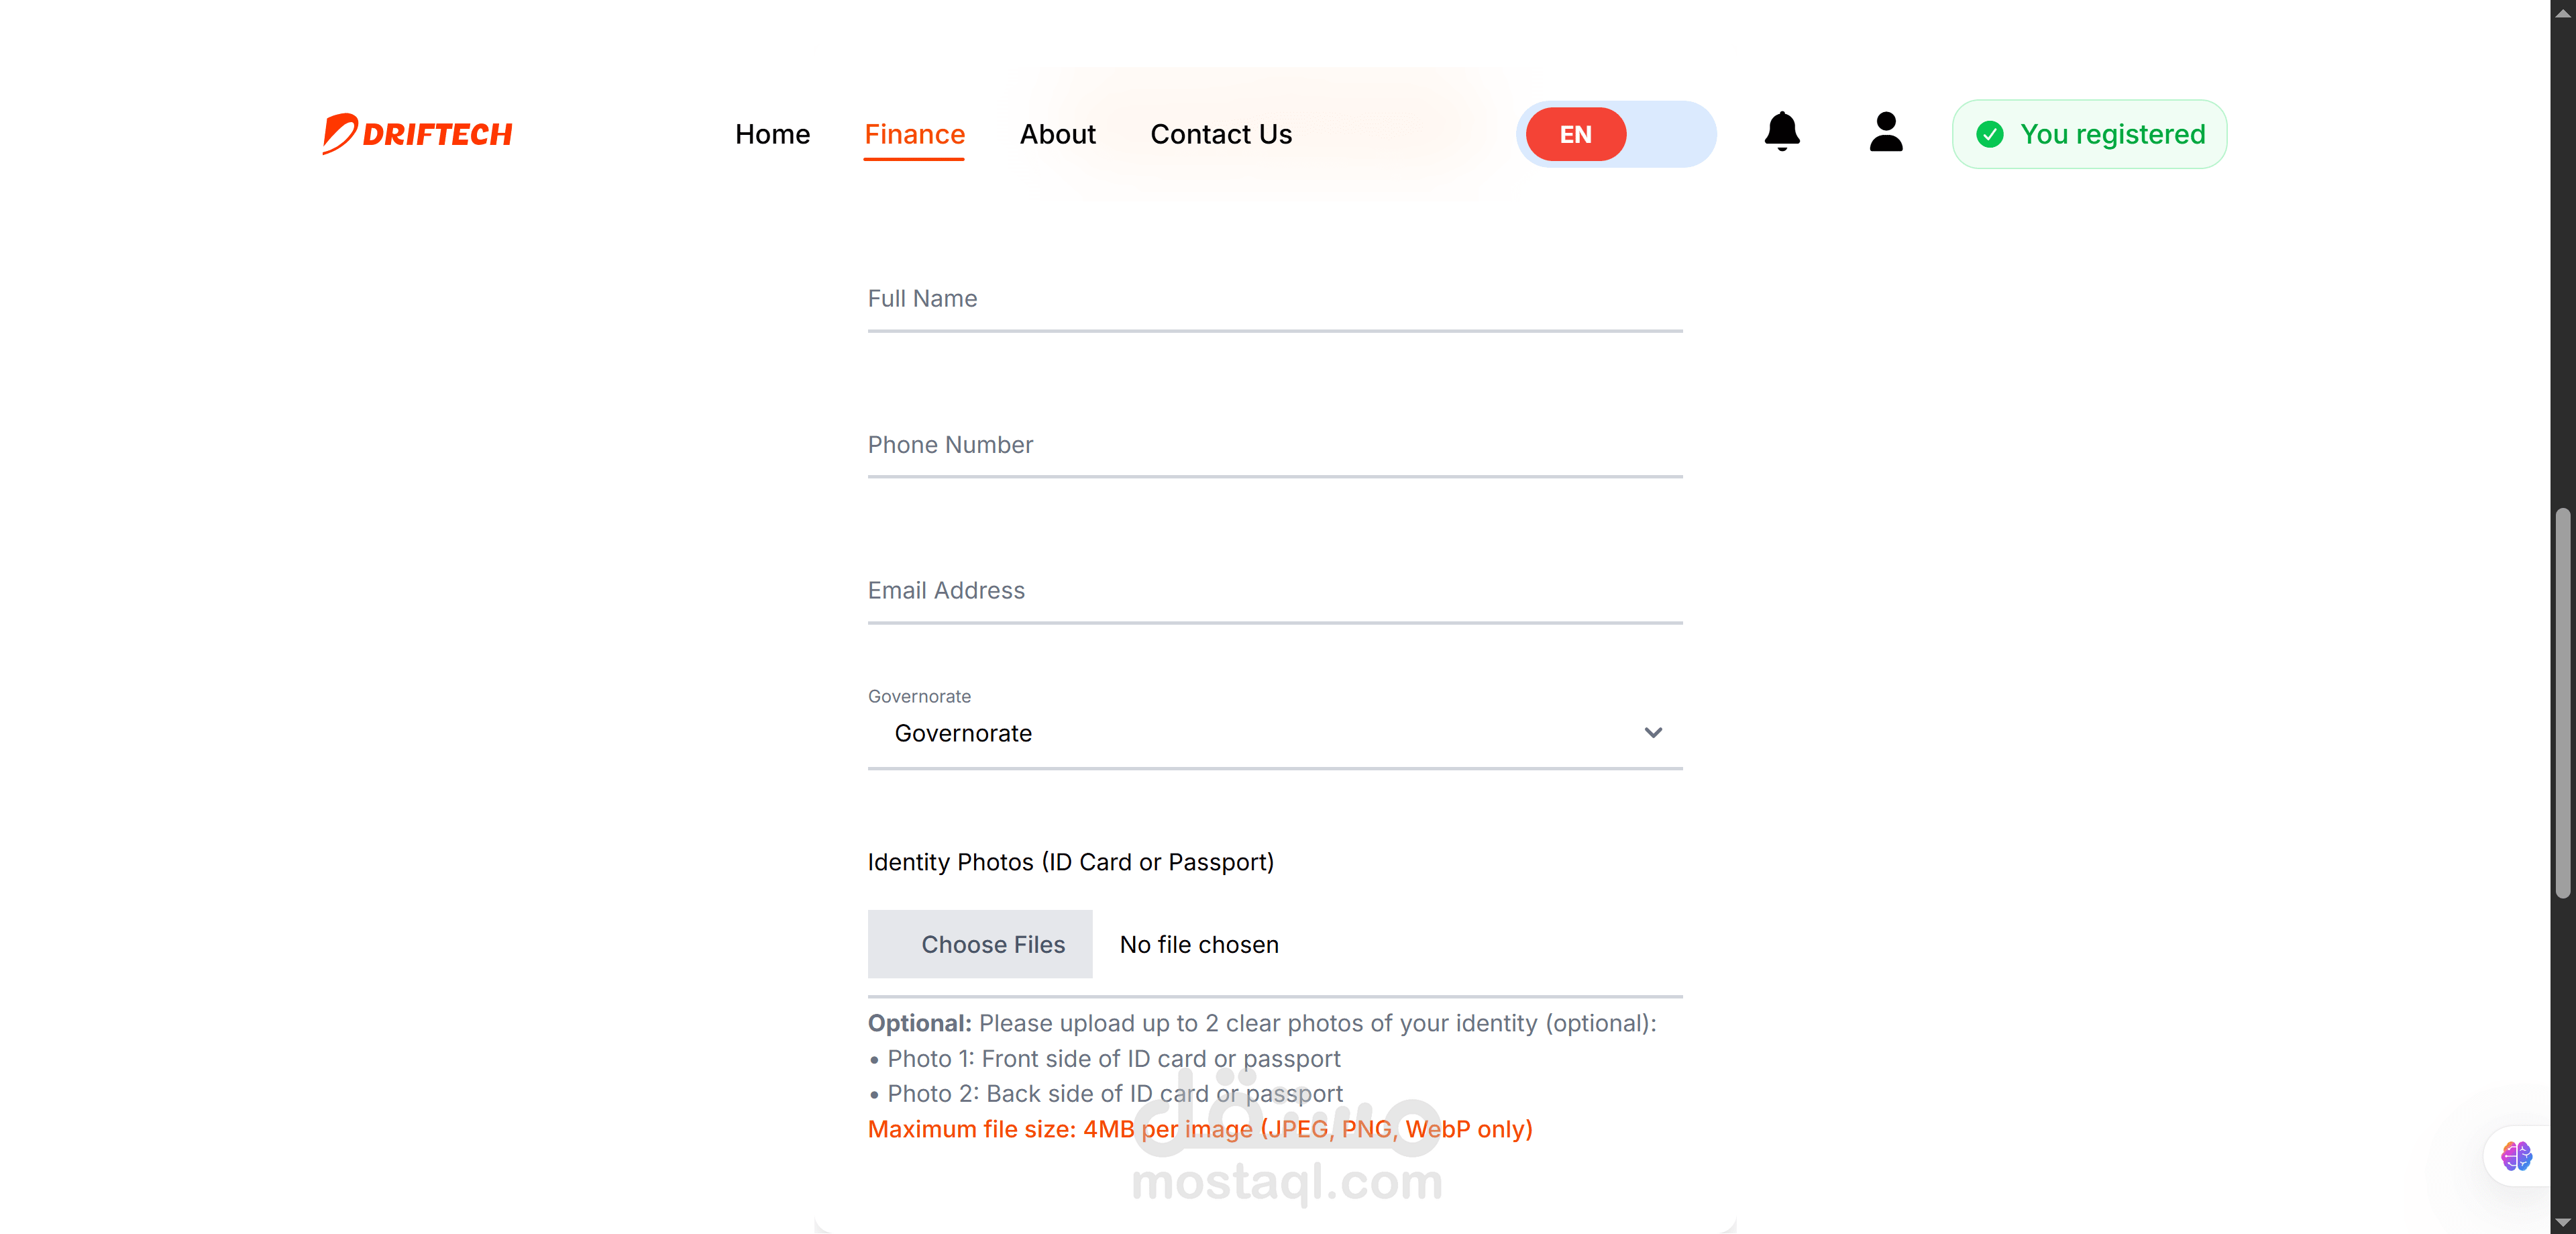Screen dimensions: 2576x1234
Task: Toggle the EN language switch
Action: point(1575,134)
